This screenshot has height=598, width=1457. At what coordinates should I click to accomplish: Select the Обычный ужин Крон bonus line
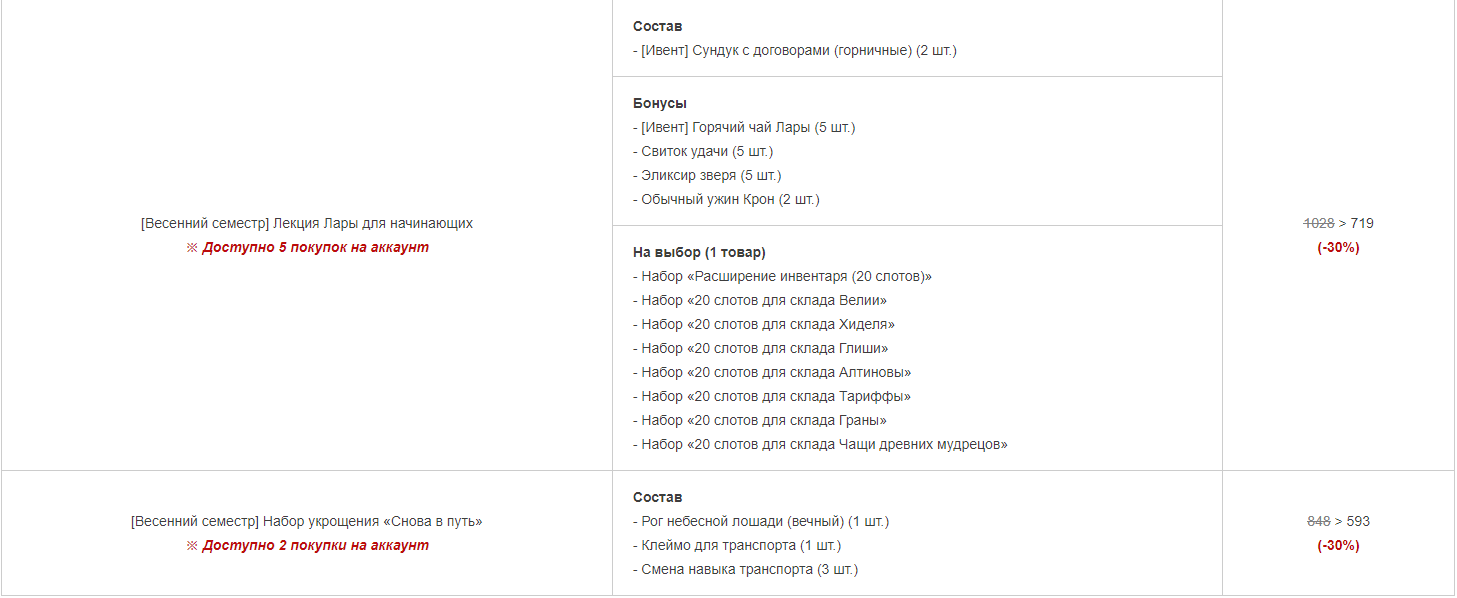[726, 200]
